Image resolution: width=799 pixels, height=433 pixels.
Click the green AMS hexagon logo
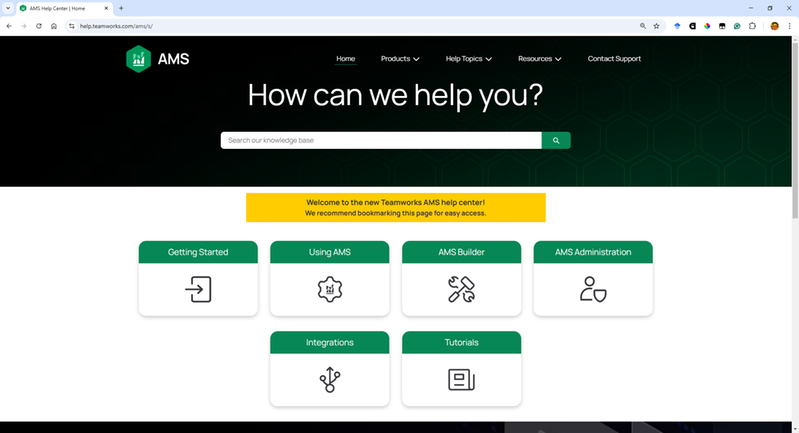pos(138,59)
